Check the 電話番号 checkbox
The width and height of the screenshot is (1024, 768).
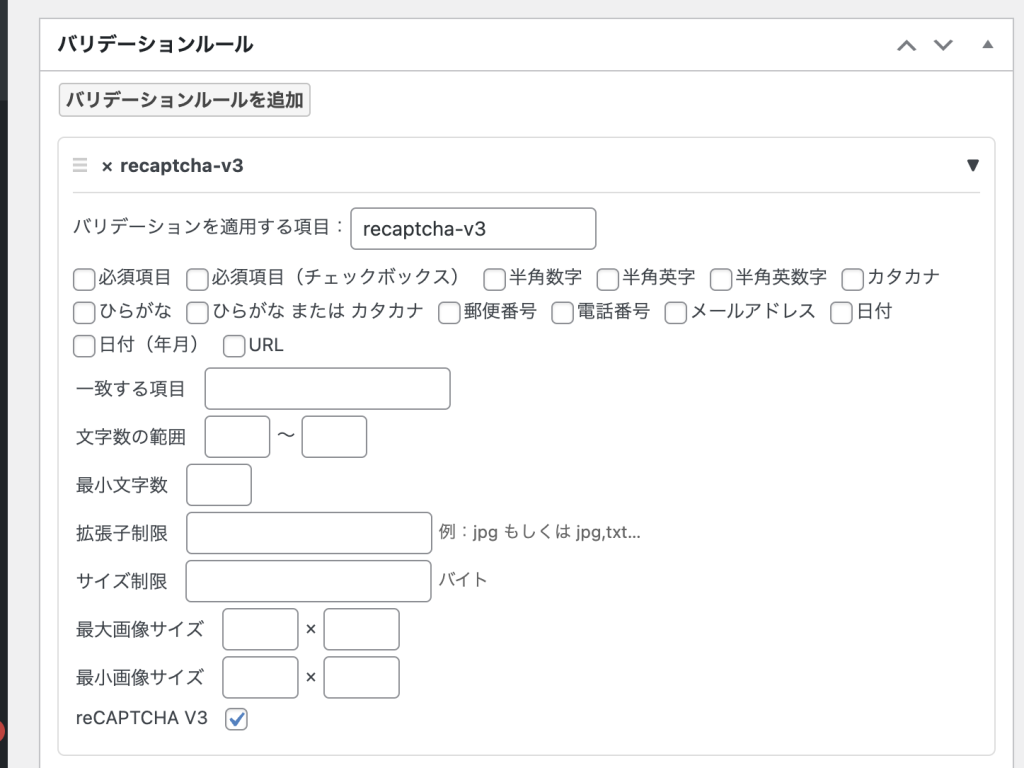pos(562,313)
